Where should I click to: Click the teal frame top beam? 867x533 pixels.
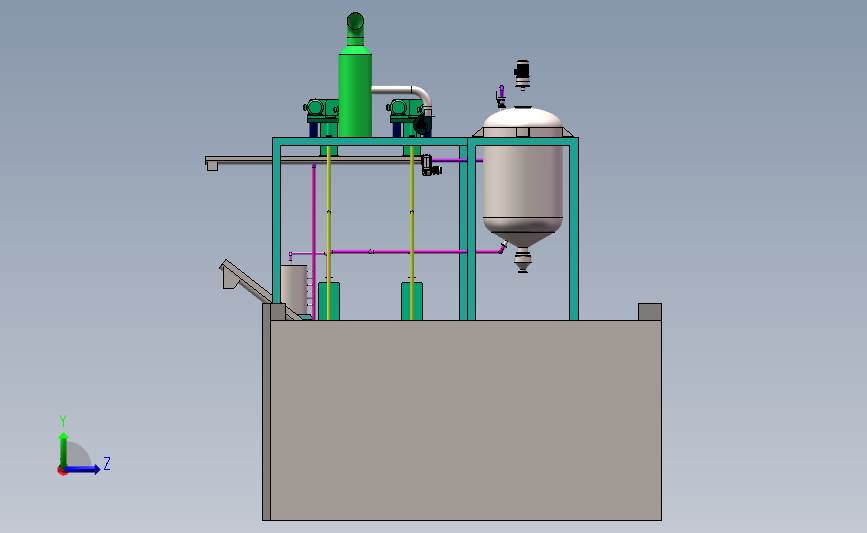click(425, 142)
